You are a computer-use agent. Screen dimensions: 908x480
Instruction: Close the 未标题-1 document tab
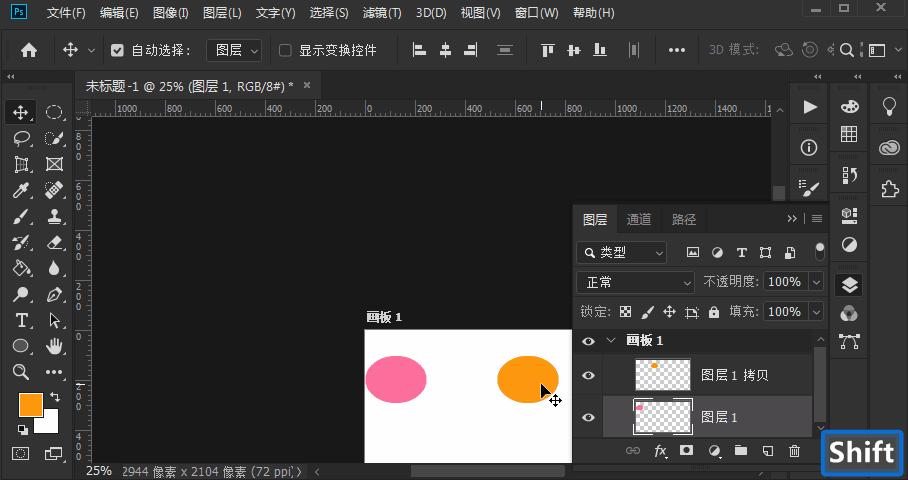[307, 85]
